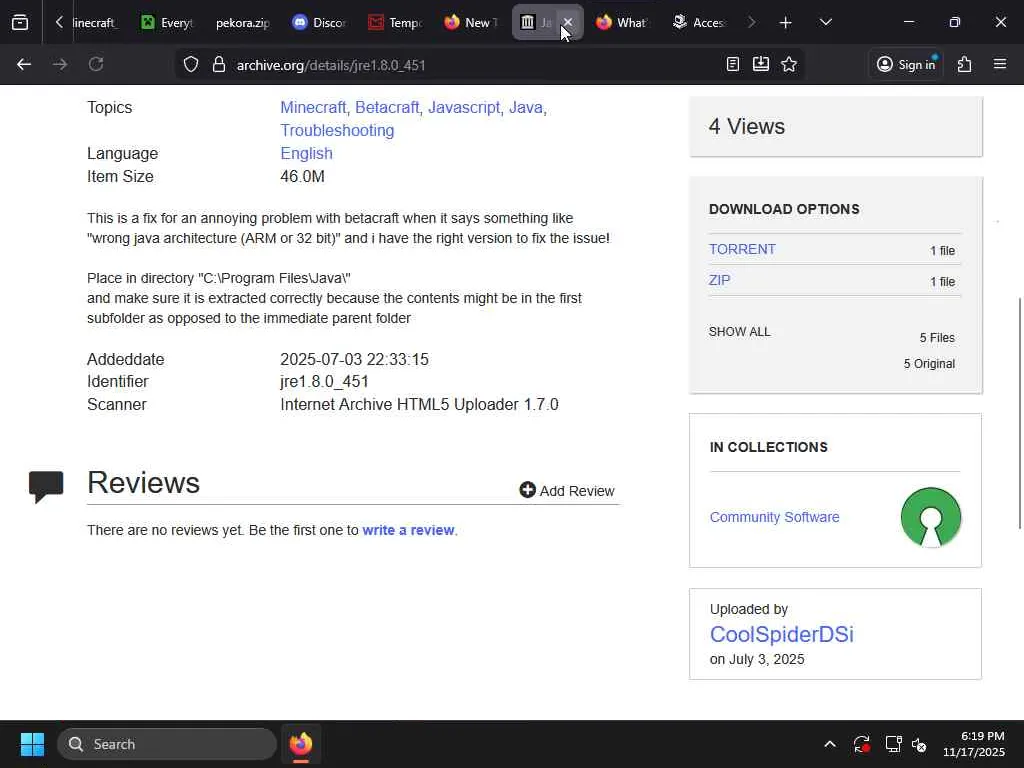Open the clock showing 6:19 PM
This screenshot has height=768, width=1024.
(974, 744)
